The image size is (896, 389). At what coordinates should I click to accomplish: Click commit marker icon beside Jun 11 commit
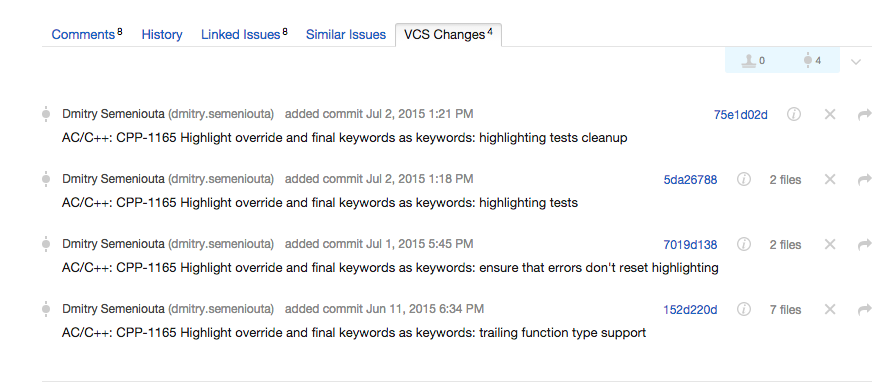(46, 309)
